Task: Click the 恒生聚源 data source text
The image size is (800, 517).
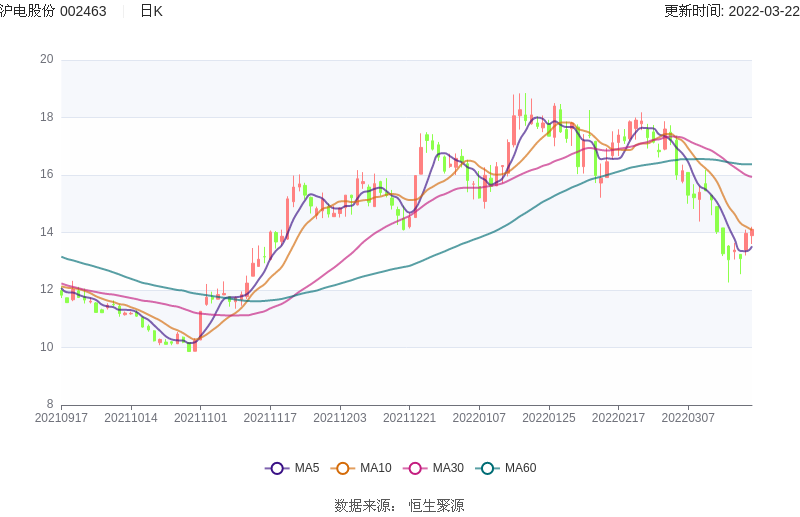Action: [x=436, y=506]
